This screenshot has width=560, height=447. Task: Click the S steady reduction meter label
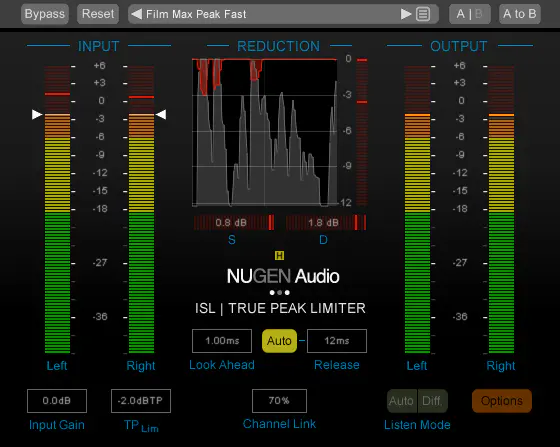pos(232,240)
